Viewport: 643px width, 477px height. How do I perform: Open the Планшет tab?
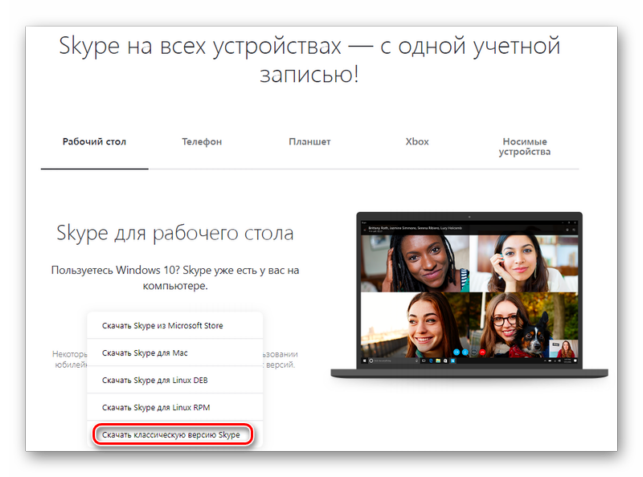click(310, 142)
